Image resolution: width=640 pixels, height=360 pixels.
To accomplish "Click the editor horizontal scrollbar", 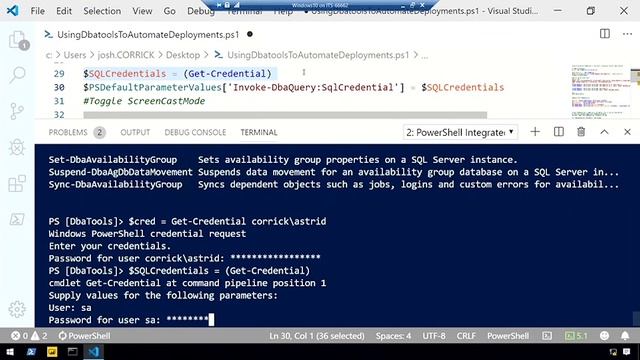I will [x=285, y=115].
